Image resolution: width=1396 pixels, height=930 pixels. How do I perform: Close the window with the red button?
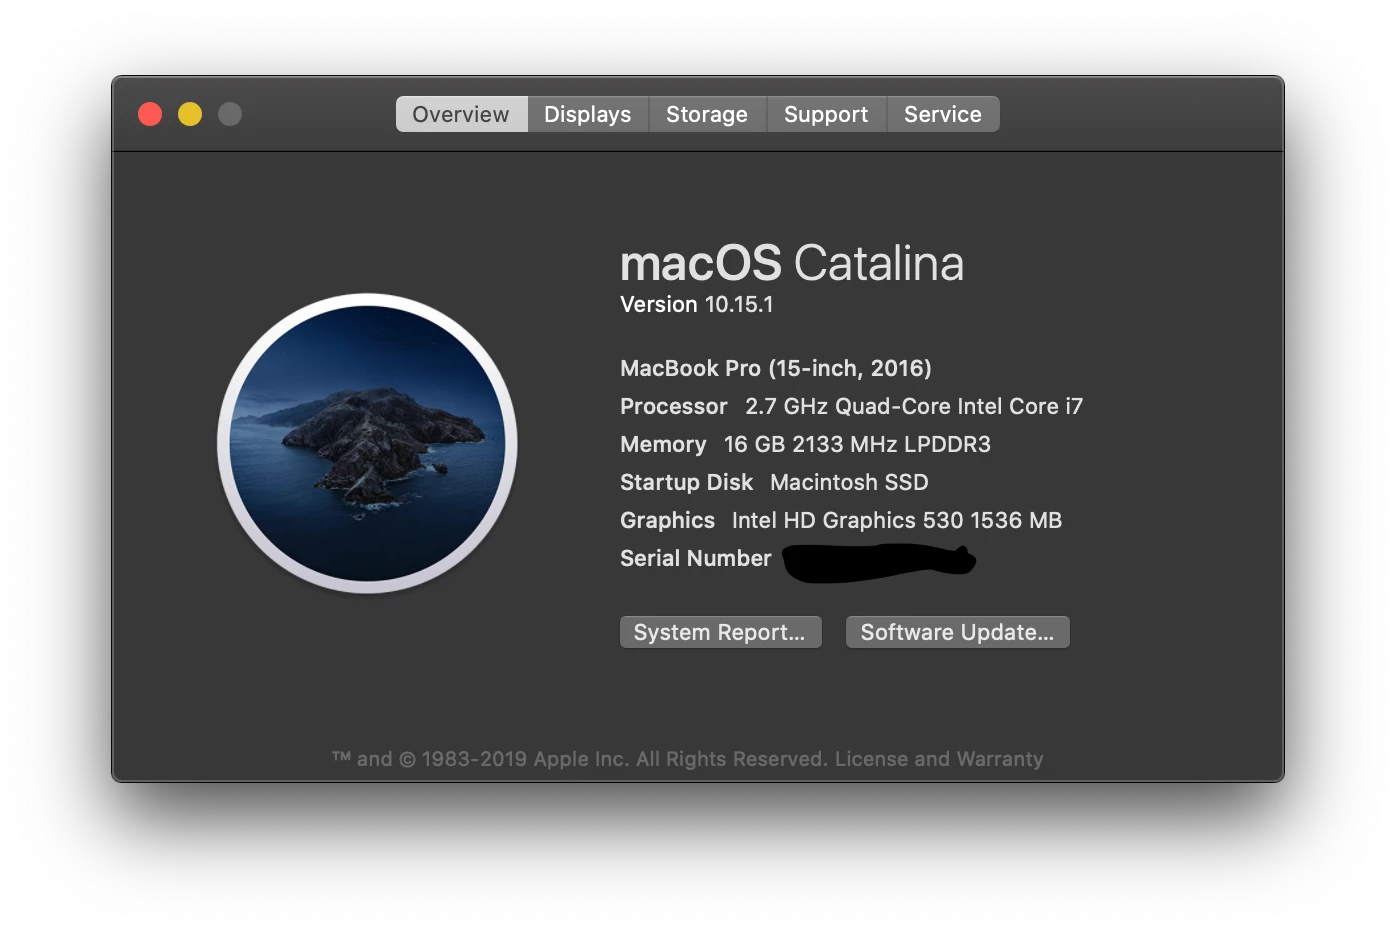[150, 114]
